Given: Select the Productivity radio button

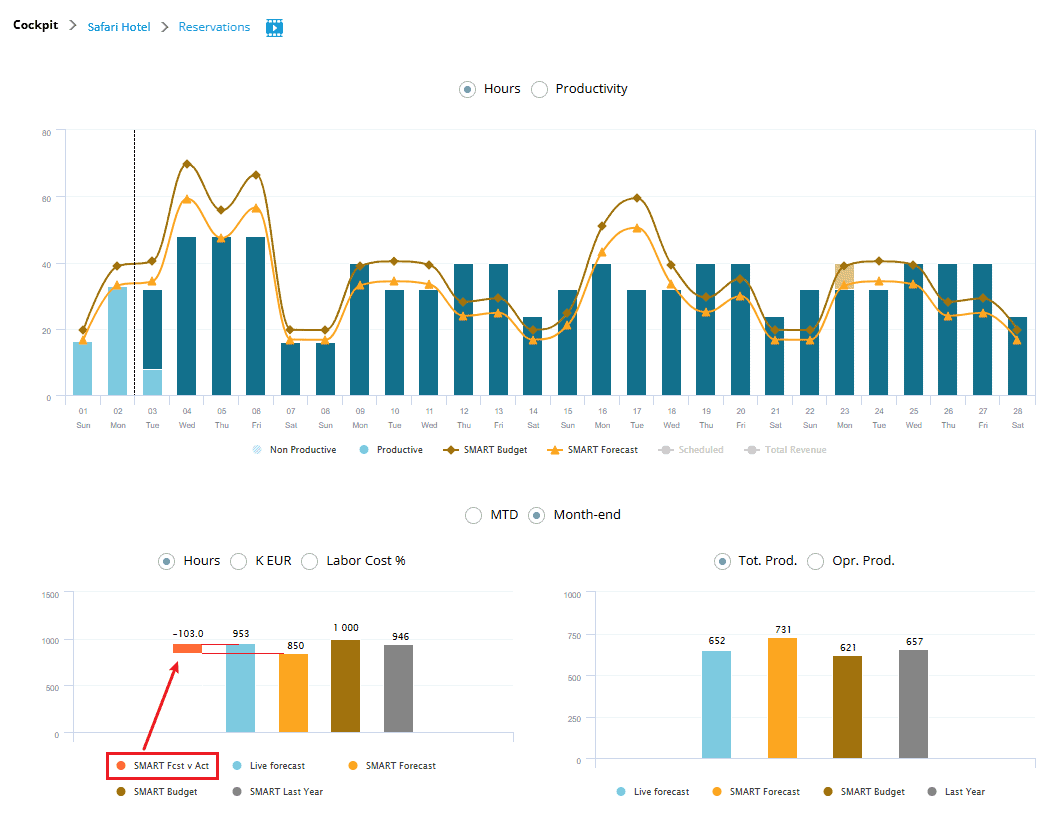Looking at the screenshot, I should (x=540, y=89).
